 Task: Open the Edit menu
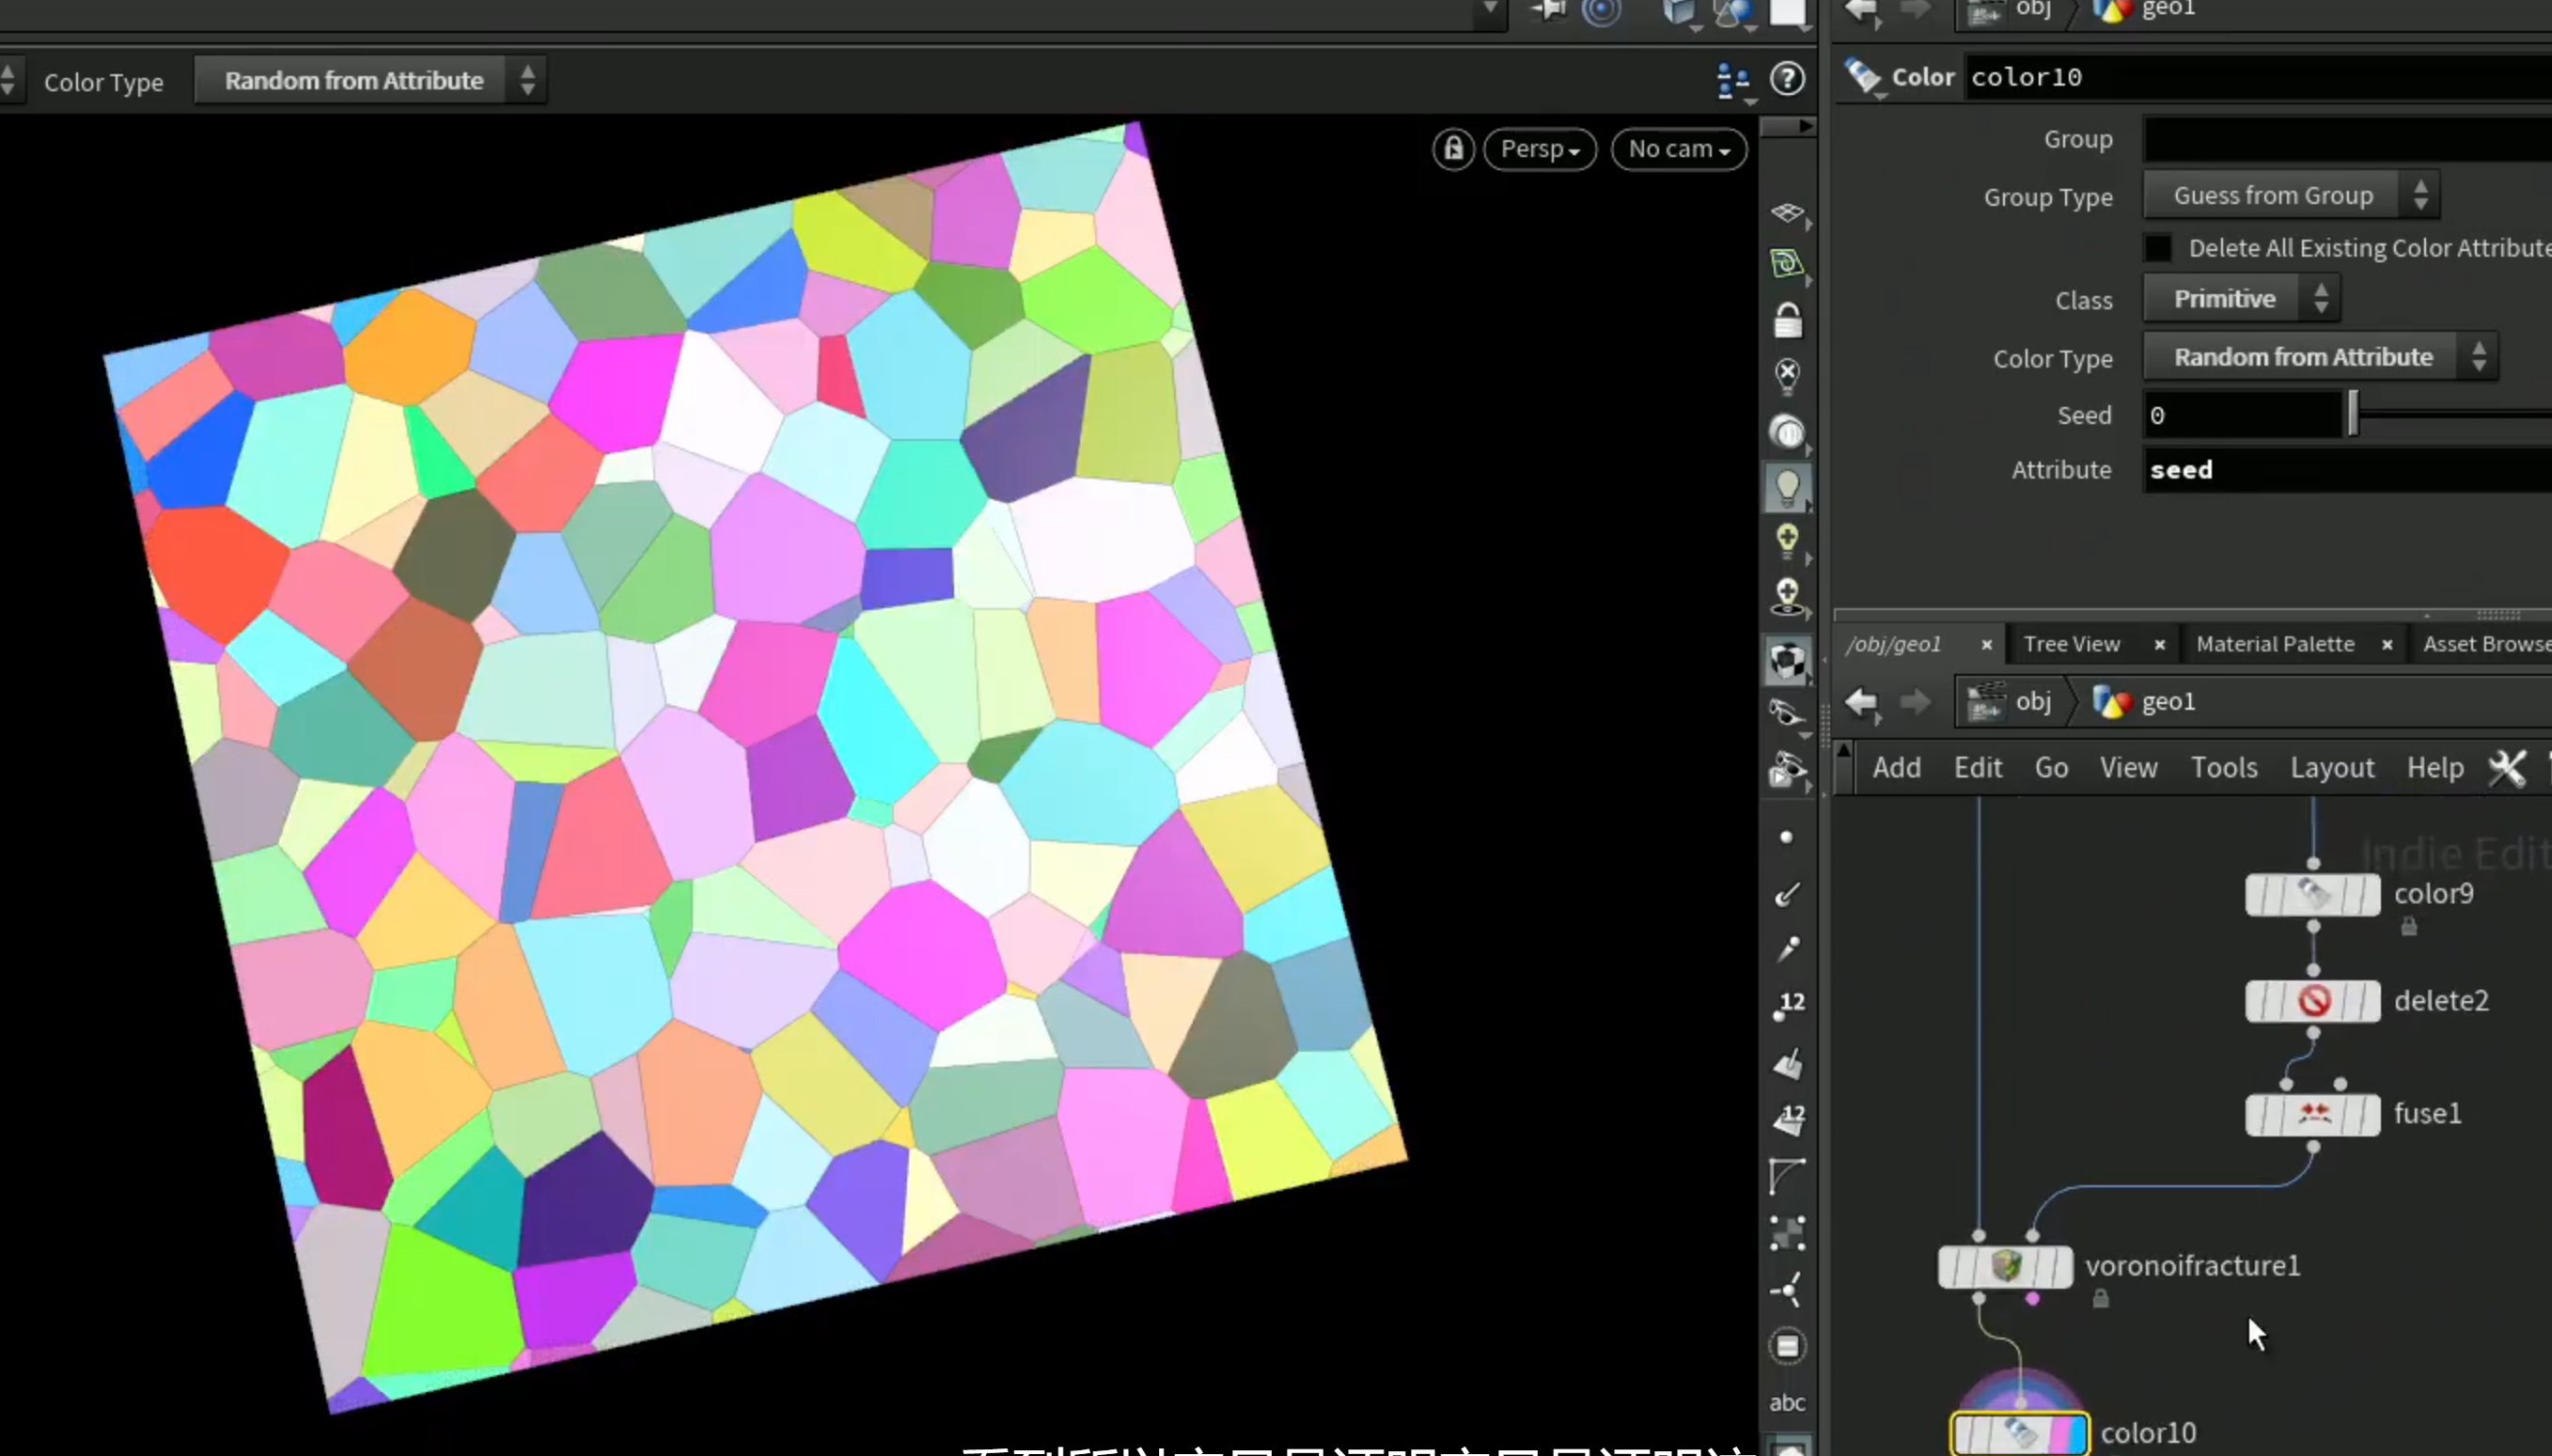point(1977,768)
